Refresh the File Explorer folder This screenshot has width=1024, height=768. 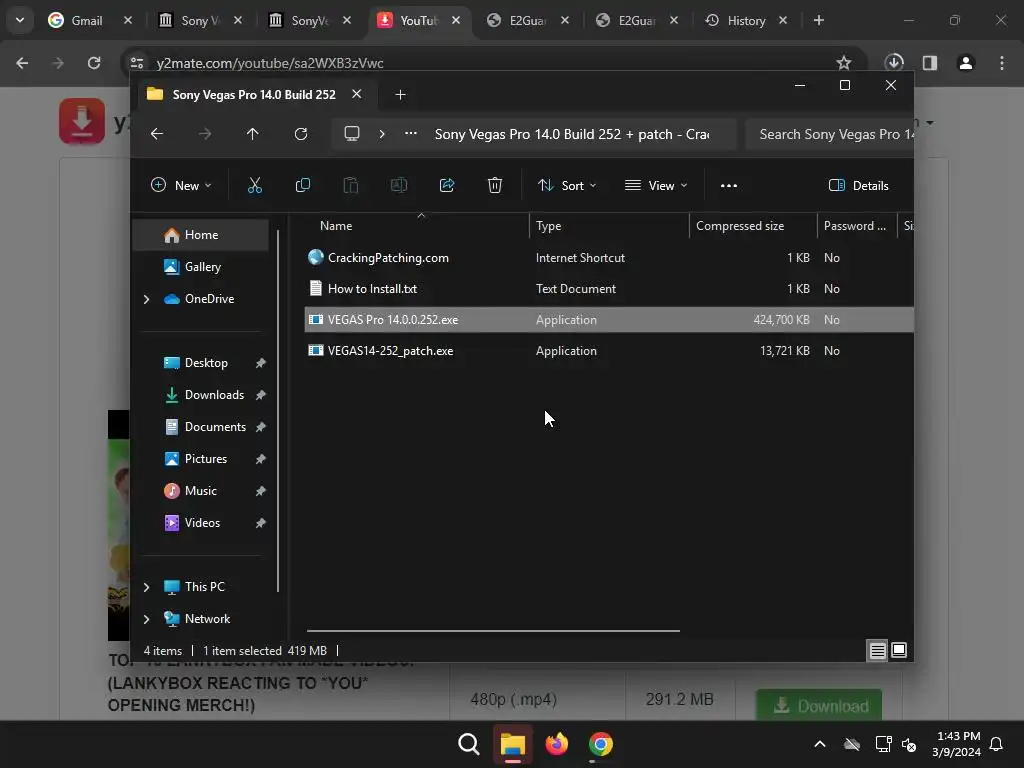tap(300, 134)
